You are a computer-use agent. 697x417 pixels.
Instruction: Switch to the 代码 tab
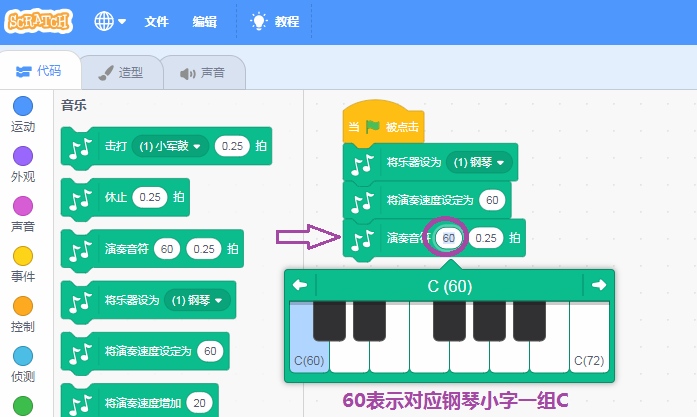[x=40, y=71]
